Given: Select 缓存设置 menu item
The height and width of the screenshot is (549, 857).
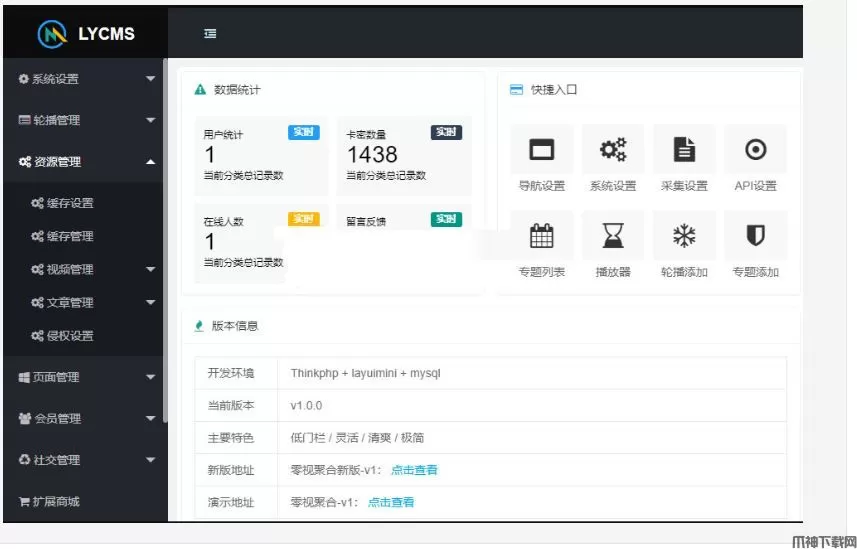Looking at the screenshot, I should tap(69, 203).
